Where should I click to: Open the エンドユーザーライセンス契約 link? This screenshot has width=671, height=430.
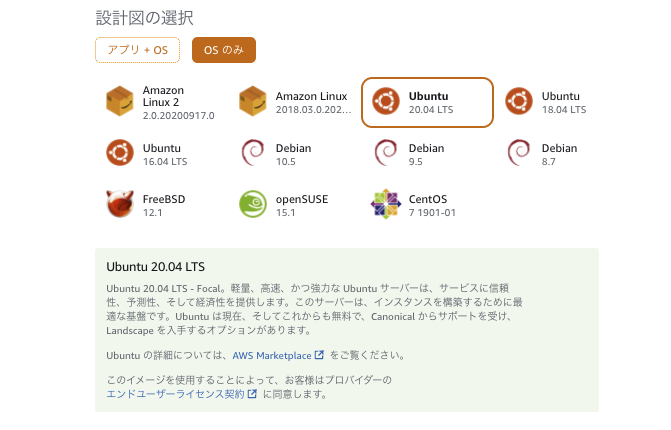tap(182, 394)
